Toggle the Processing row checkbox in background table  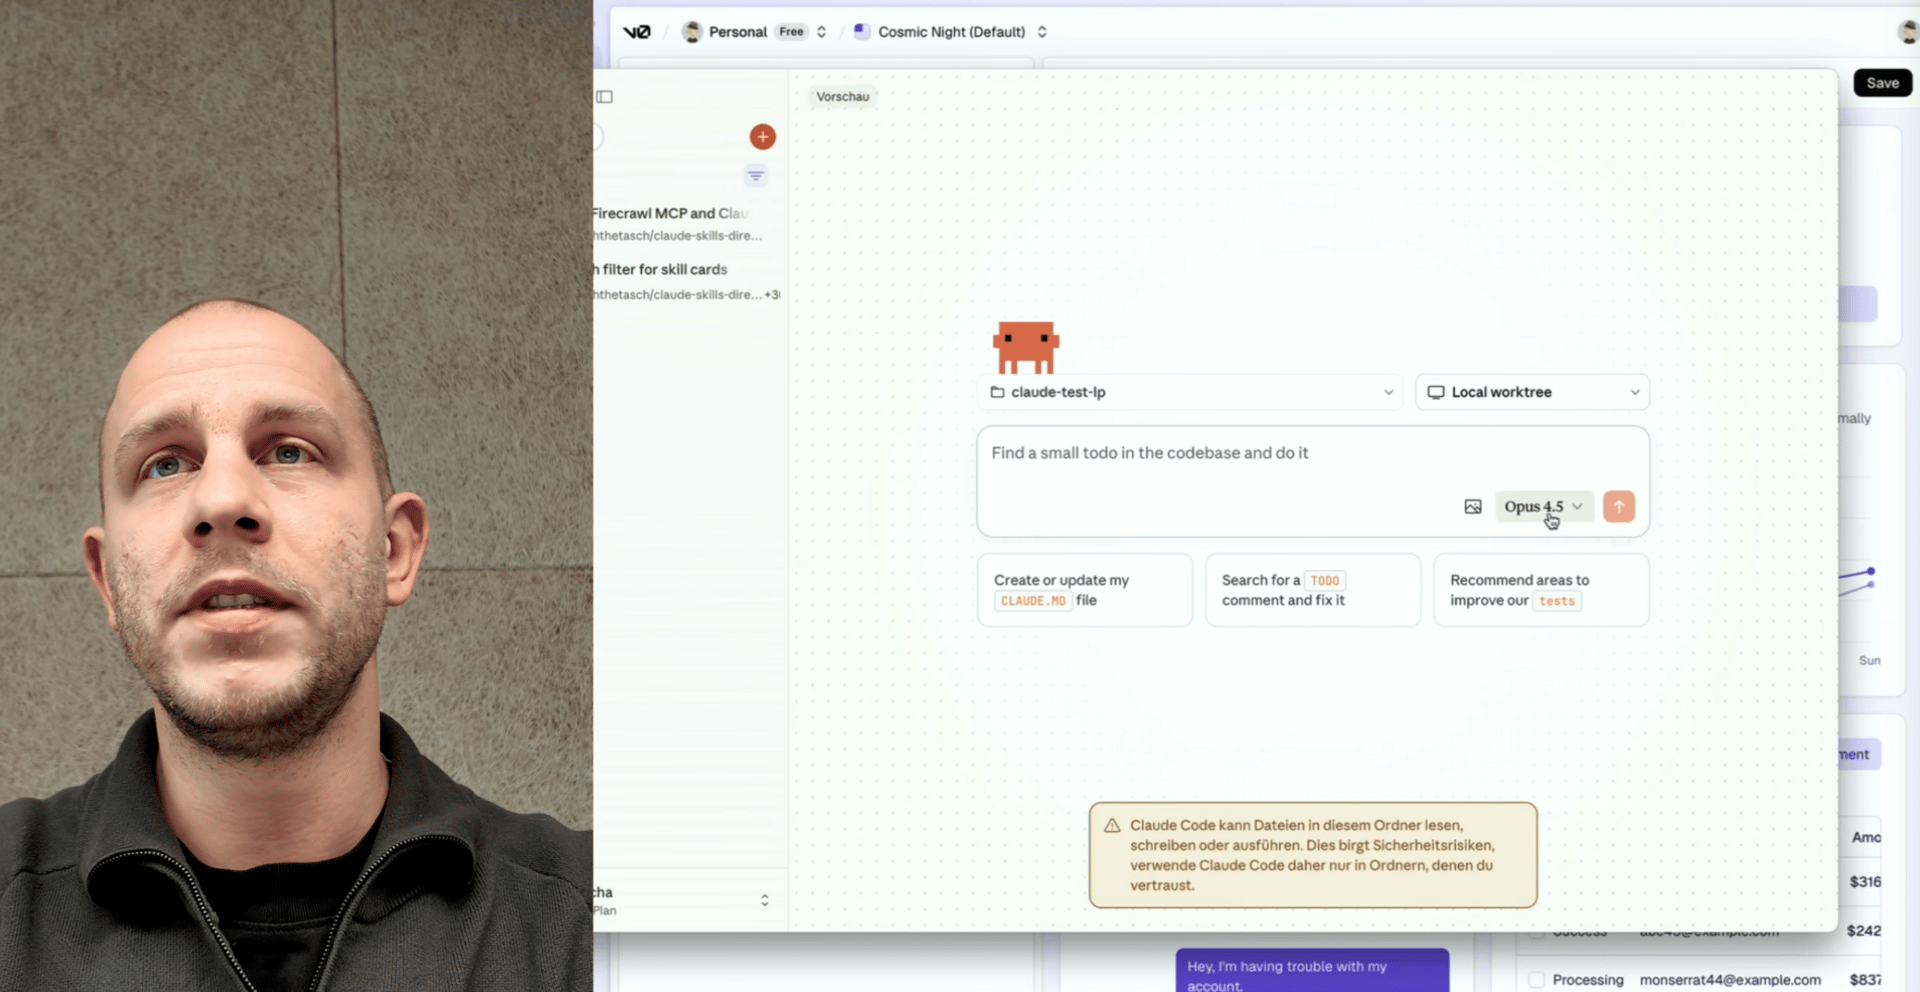(1537, 980)
